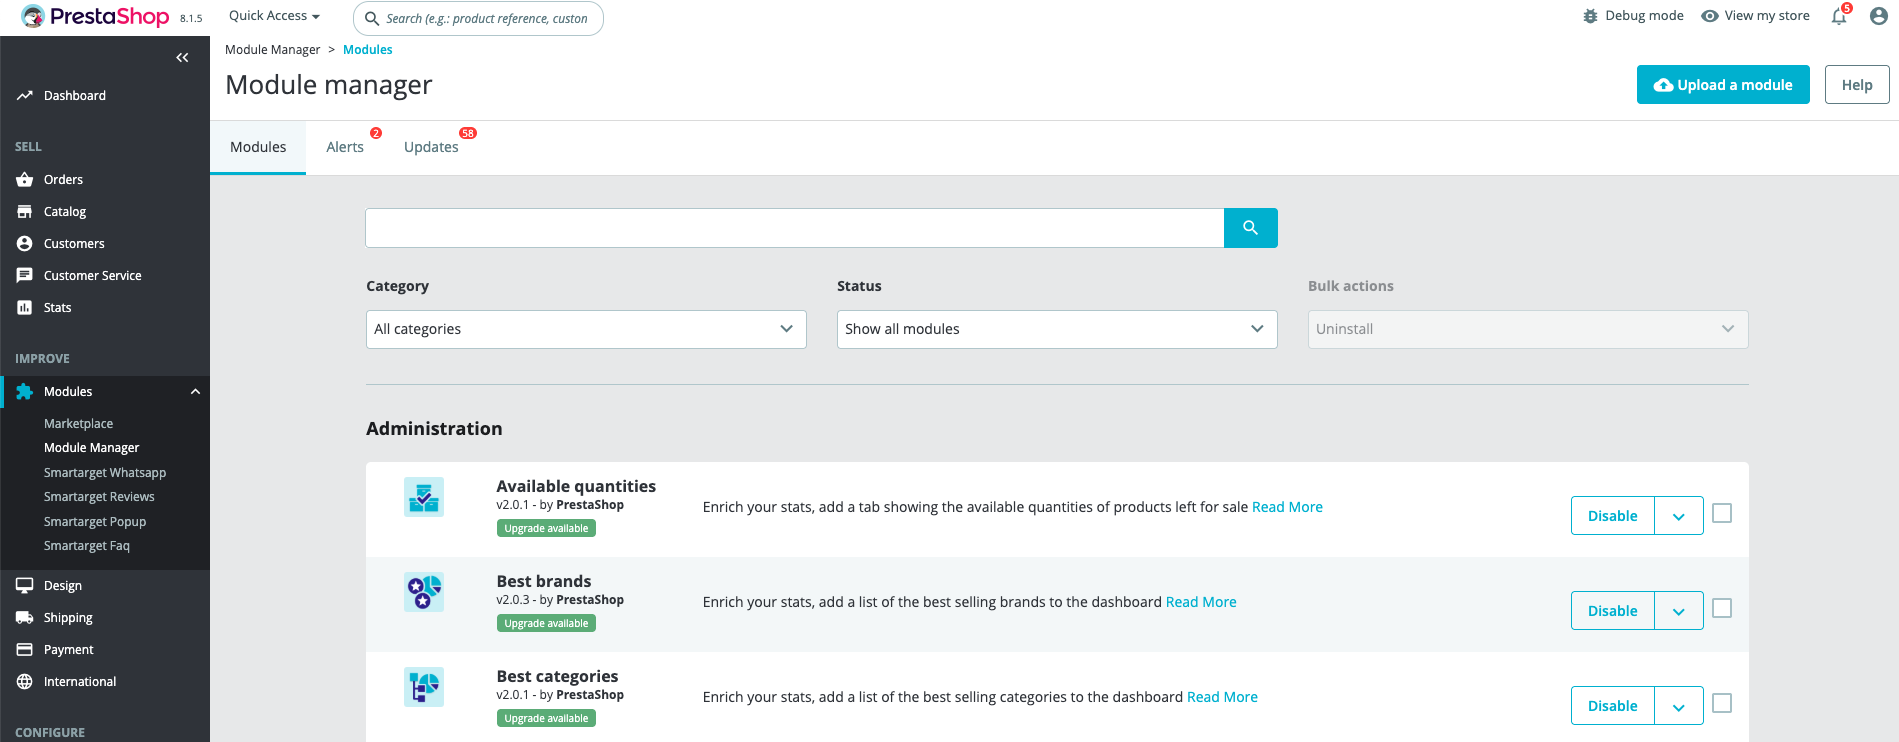This screenshot has width=1899, height=742.
Task: Click the Best brands module icon
Action: [424, 592]
